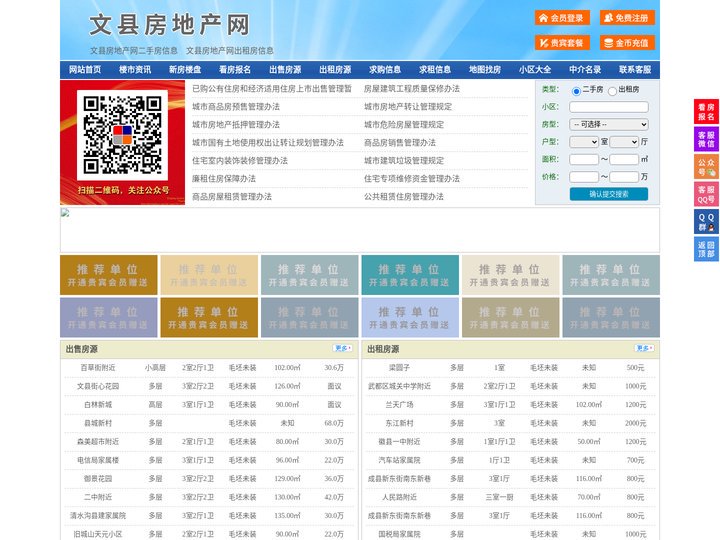Open link 公共租赁住房管理办法
The image size is (720, 540).
point(404,197)
